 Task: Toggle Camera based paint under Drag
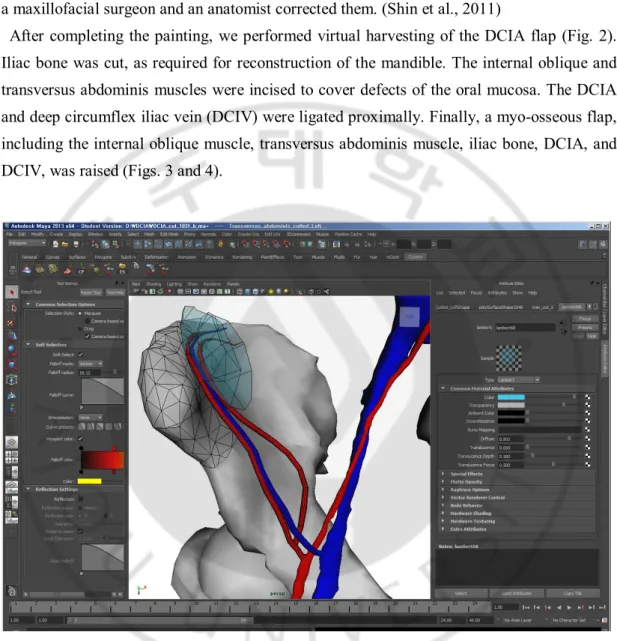click(x=87, y=336)
